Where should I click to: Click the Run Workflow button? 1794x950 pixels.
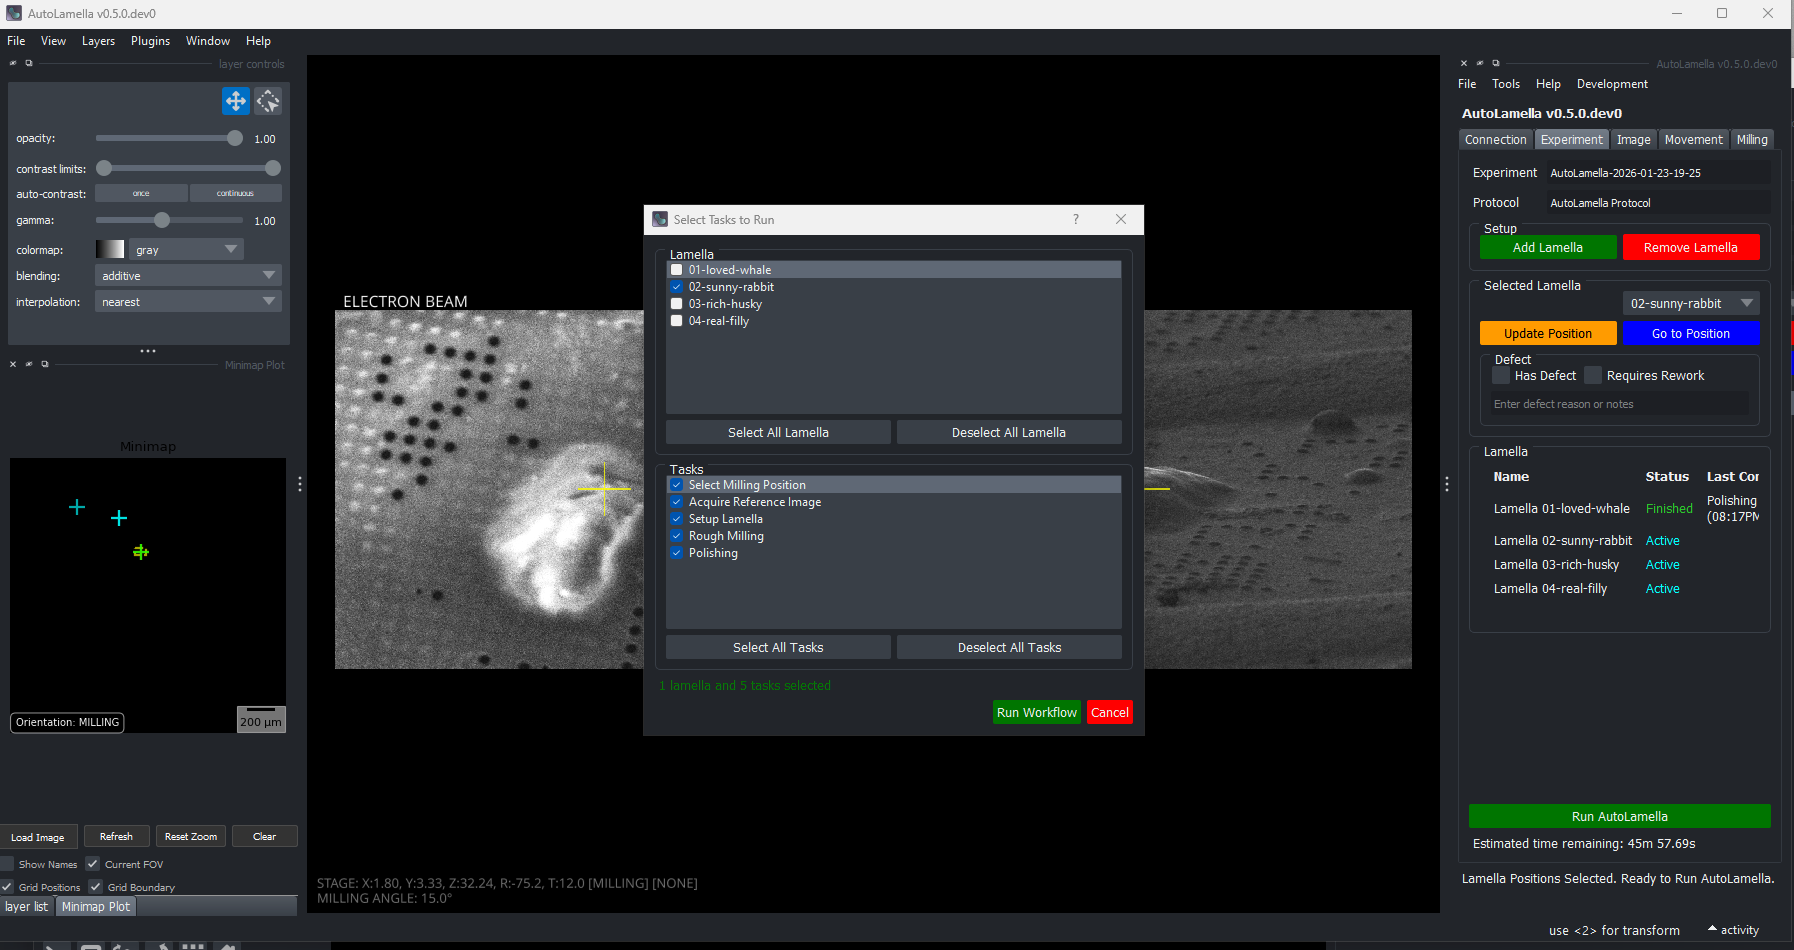click(x=1036, y=712)
